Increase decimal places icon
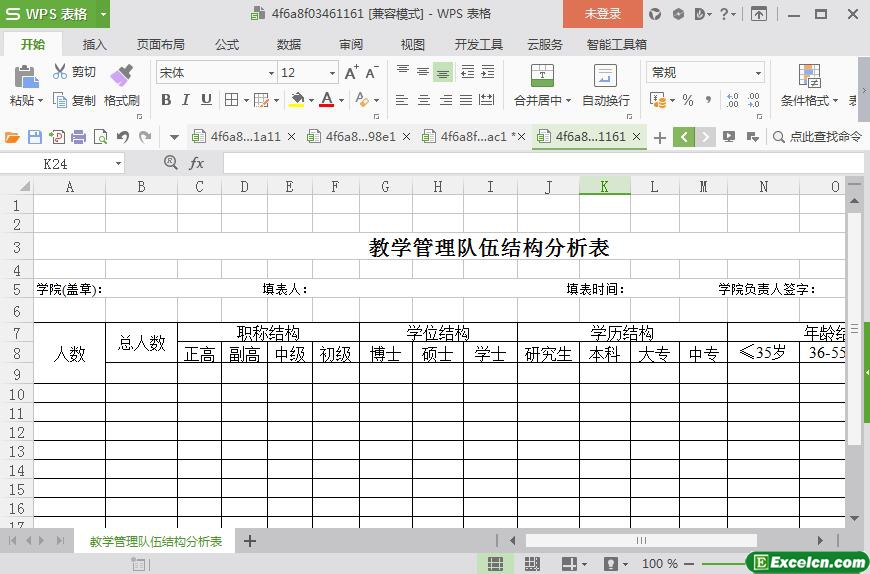Viewport: 870px width, 574px height. click(x=732, y=100)
